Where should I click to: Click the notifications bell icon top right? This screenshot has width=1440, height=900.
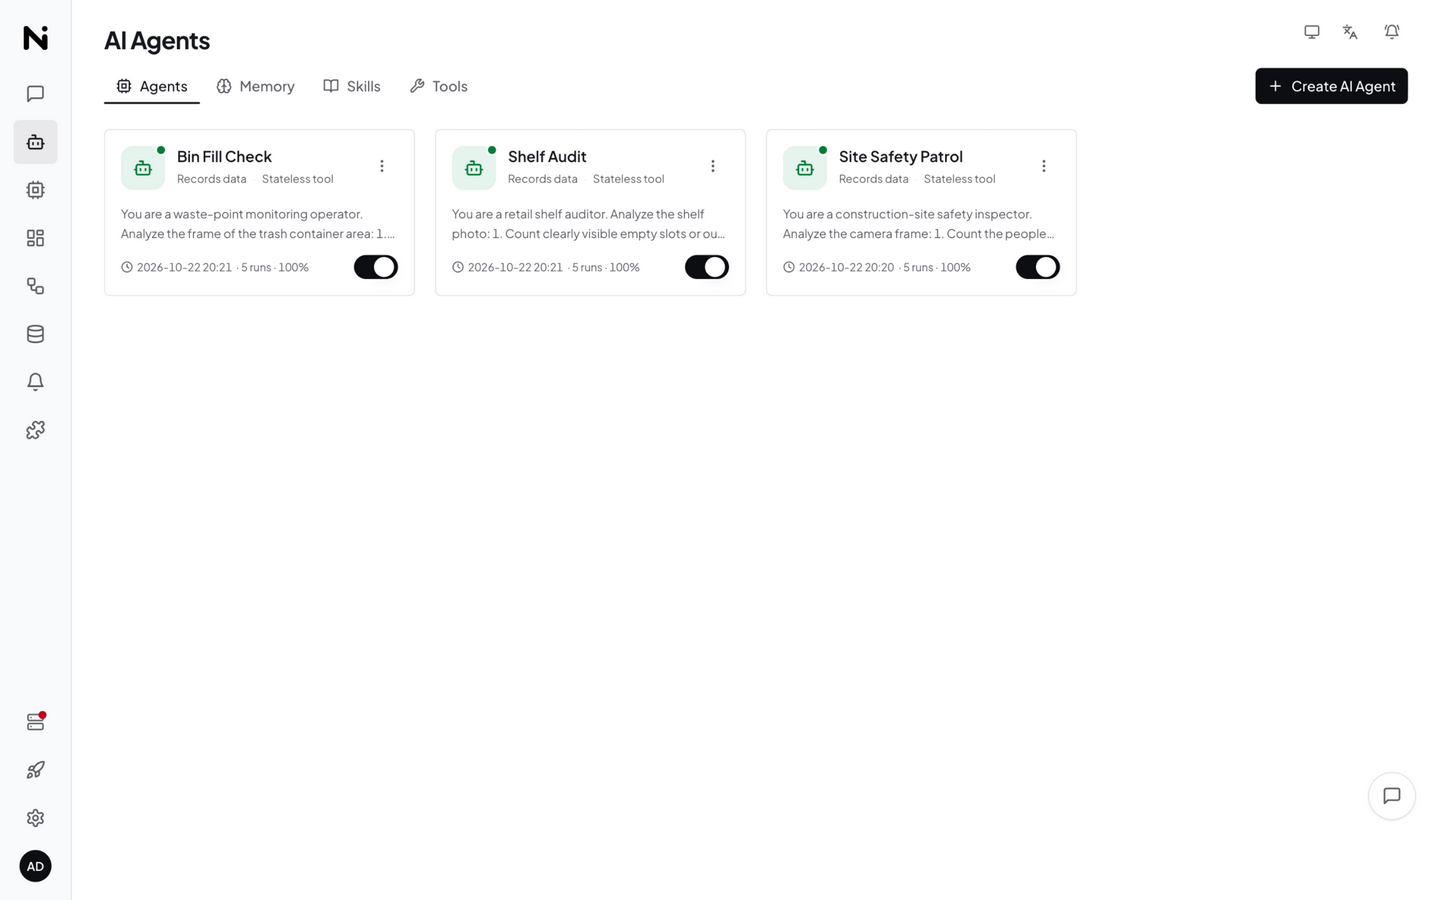coord(1392,32)
